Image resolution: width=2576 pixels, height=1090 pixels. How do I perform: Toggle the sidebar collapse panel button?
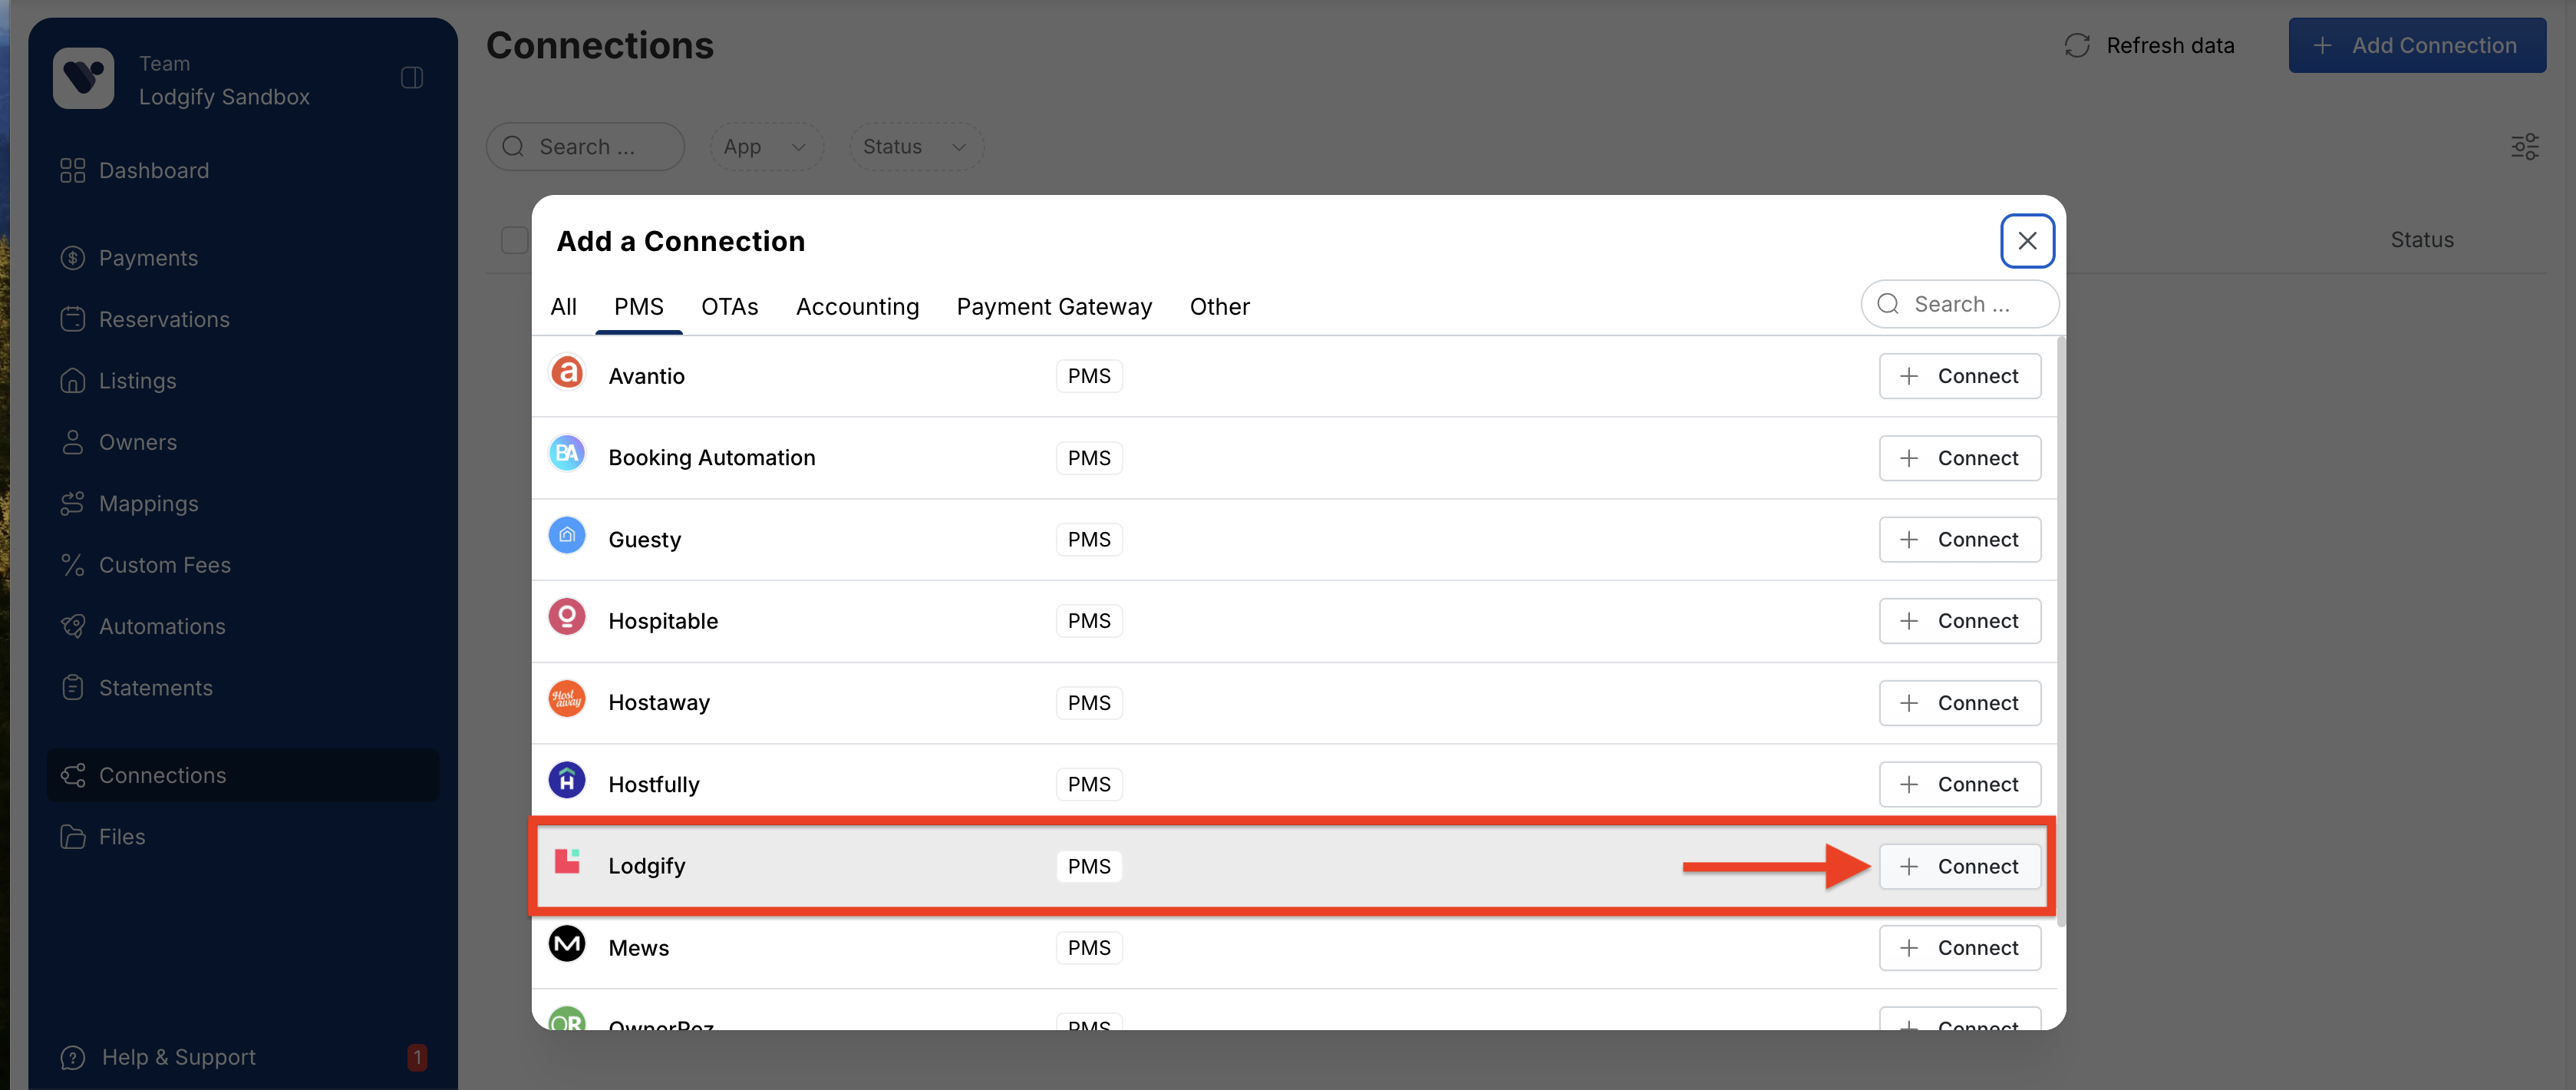pos(412,78)
